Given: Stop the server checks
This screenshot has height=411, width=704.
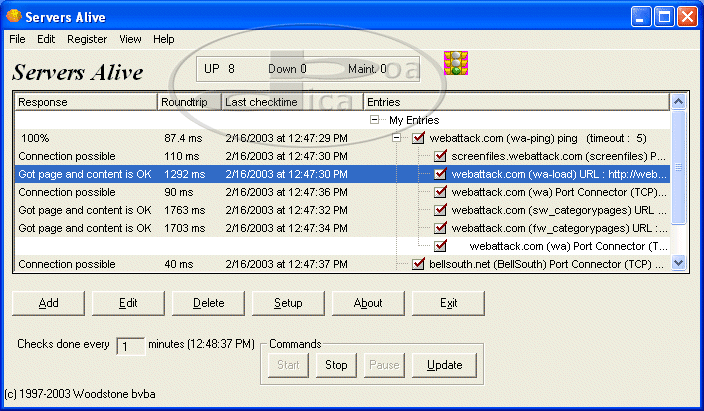Looking at the screenshot, I should click(336, 365).
